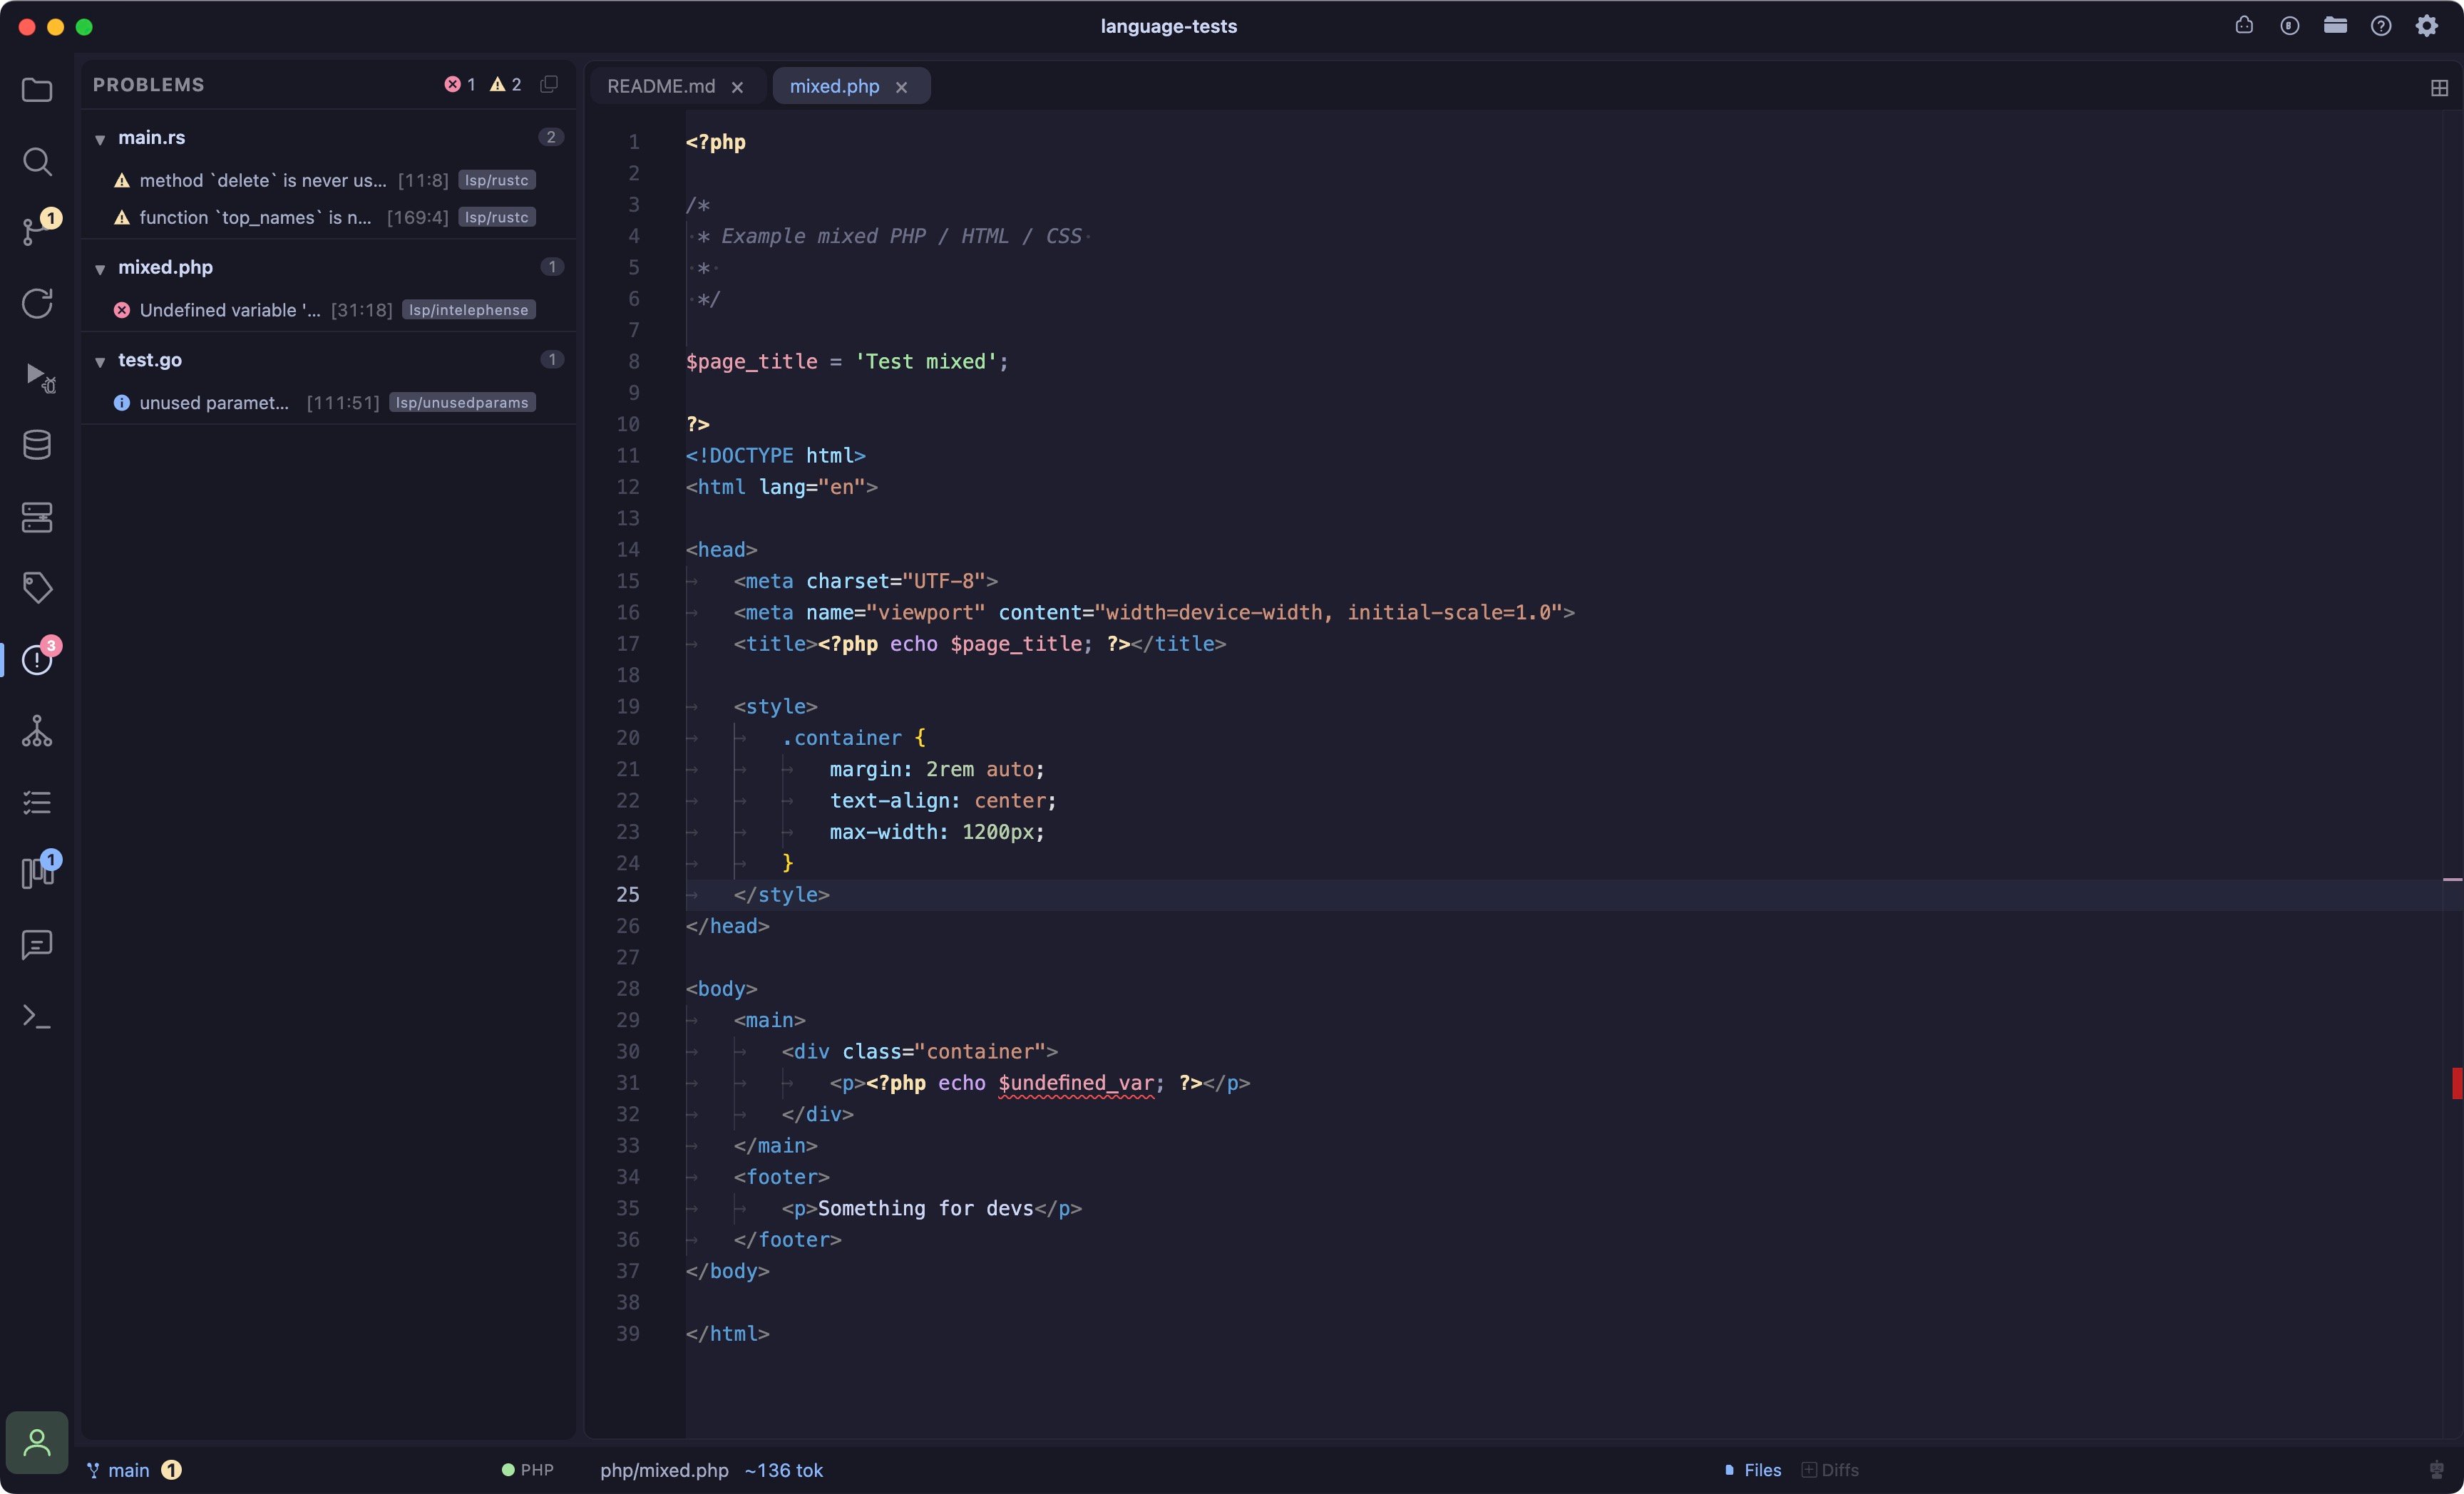
Task: Switch to Diffs view in status bar
Action: point(1830,1470)
